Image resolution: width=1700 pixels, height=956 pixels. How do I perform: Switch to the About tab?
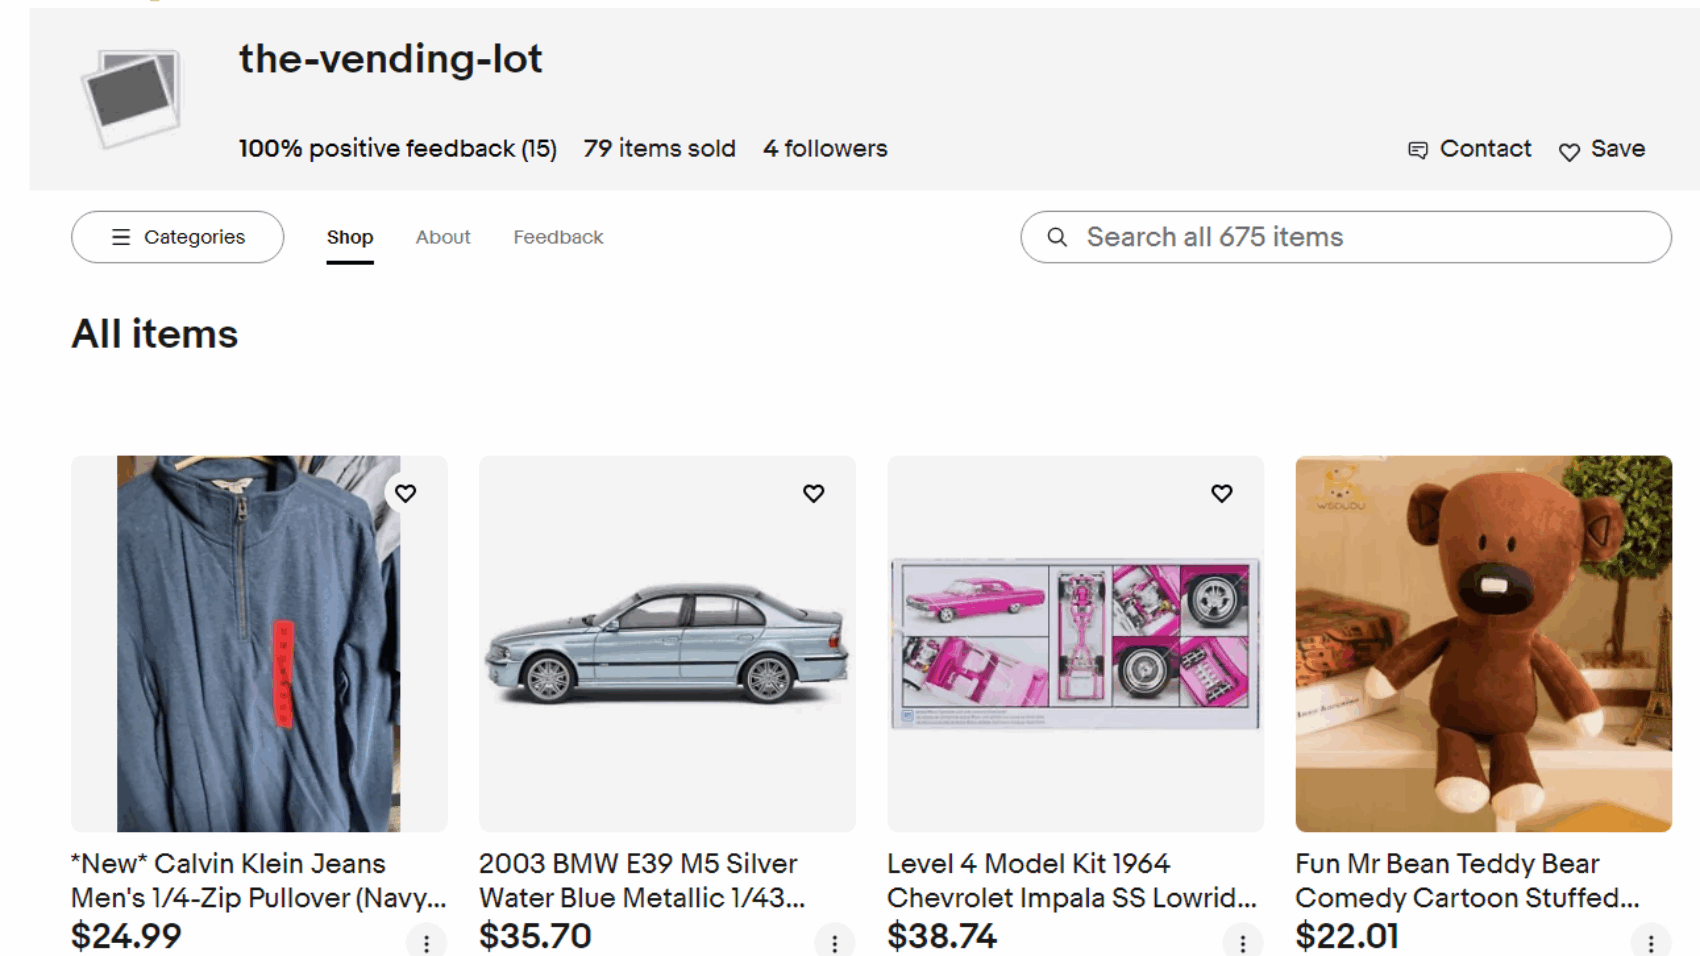[x=443, y=237]
